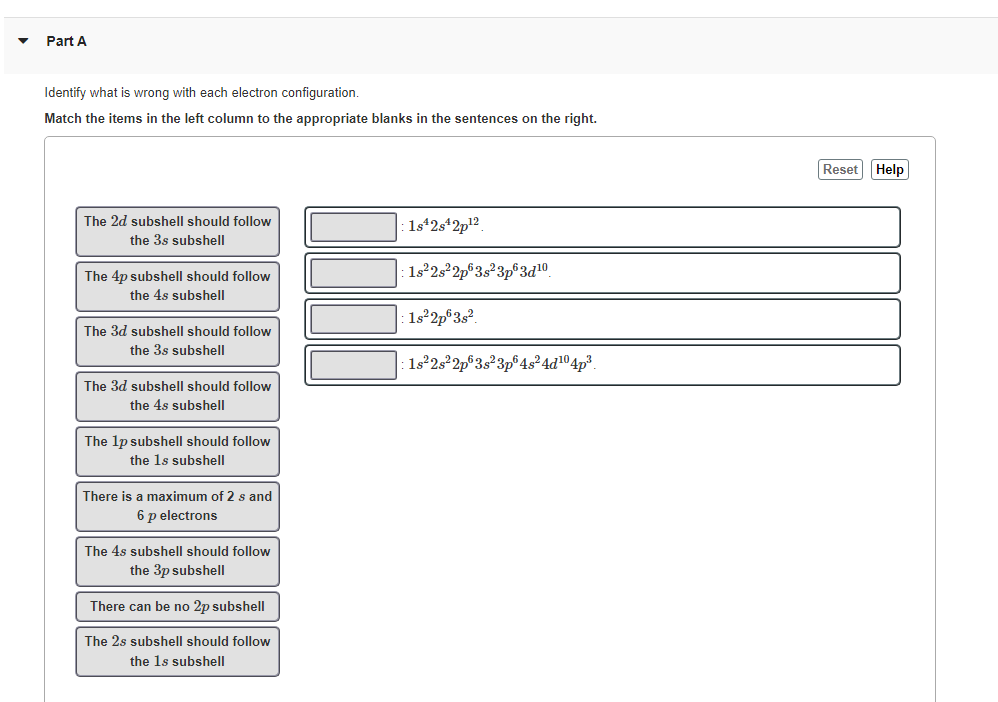The image size is (998, 702).
Task: Select tile 'There can be no 2p subshell'
Action: pyautogui.click(x=177, y=606)
